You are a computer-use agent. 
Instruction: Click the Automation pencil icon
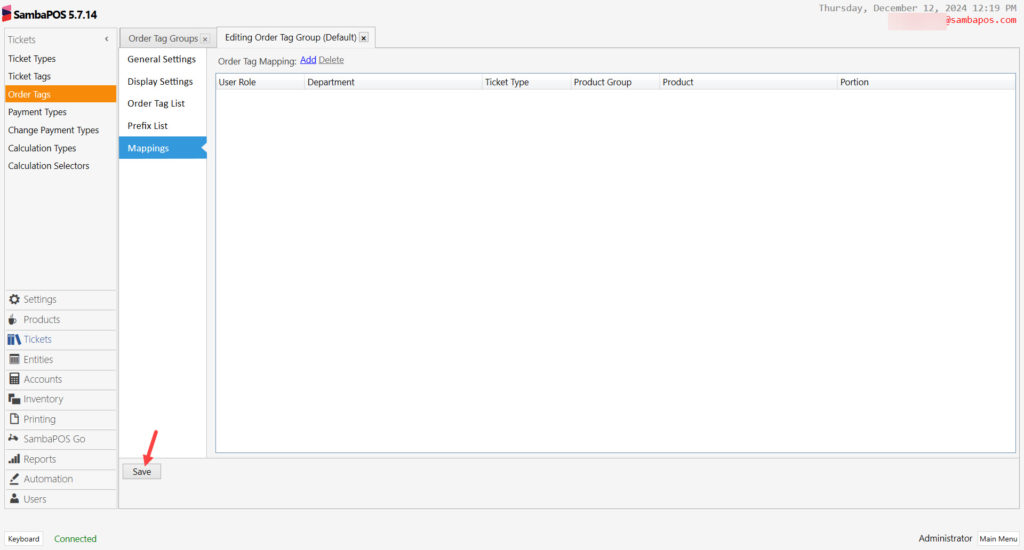(14, 479)
